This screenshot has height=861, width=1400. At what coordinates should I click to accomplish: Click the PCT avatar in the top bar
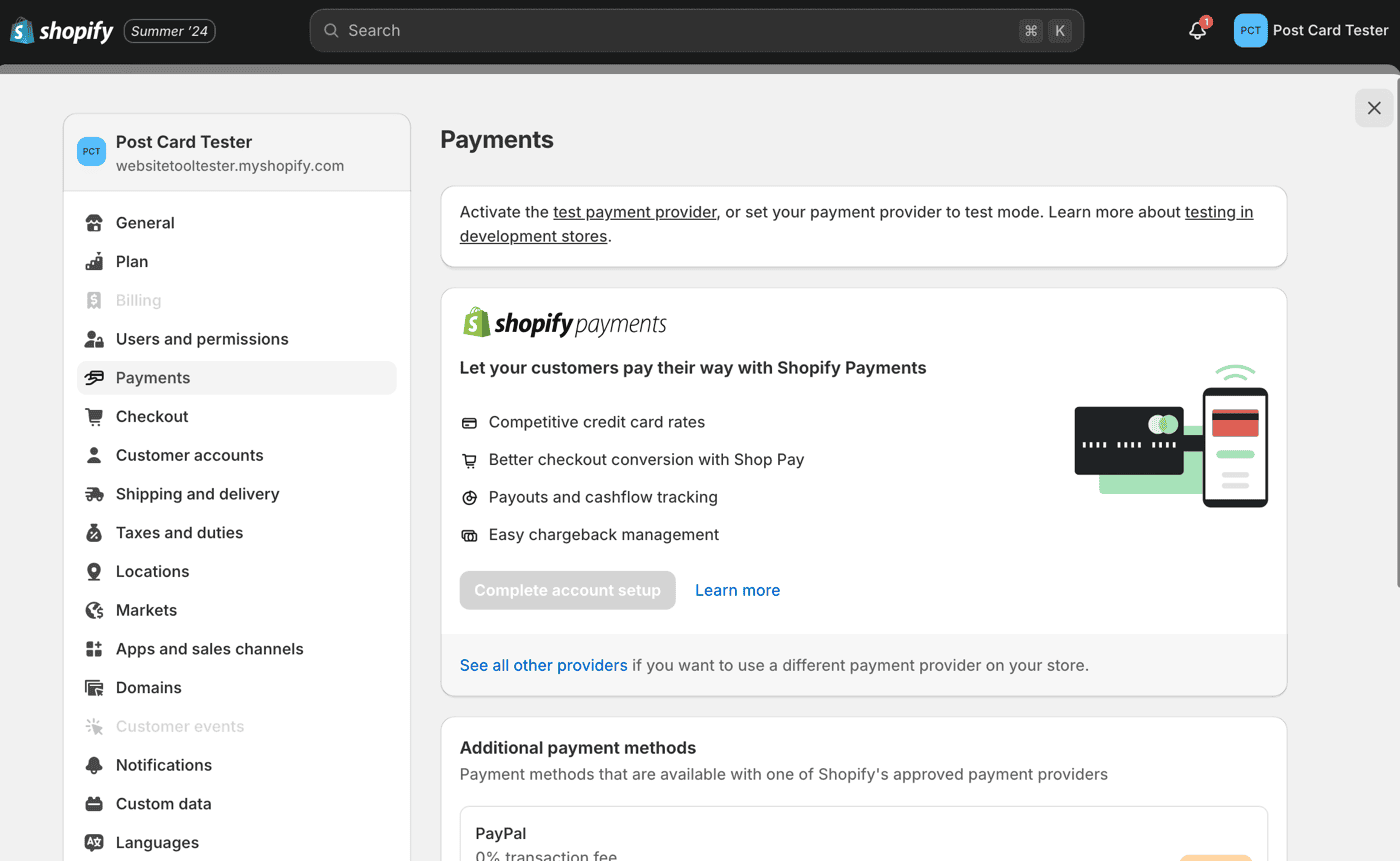click(1250, 30)
